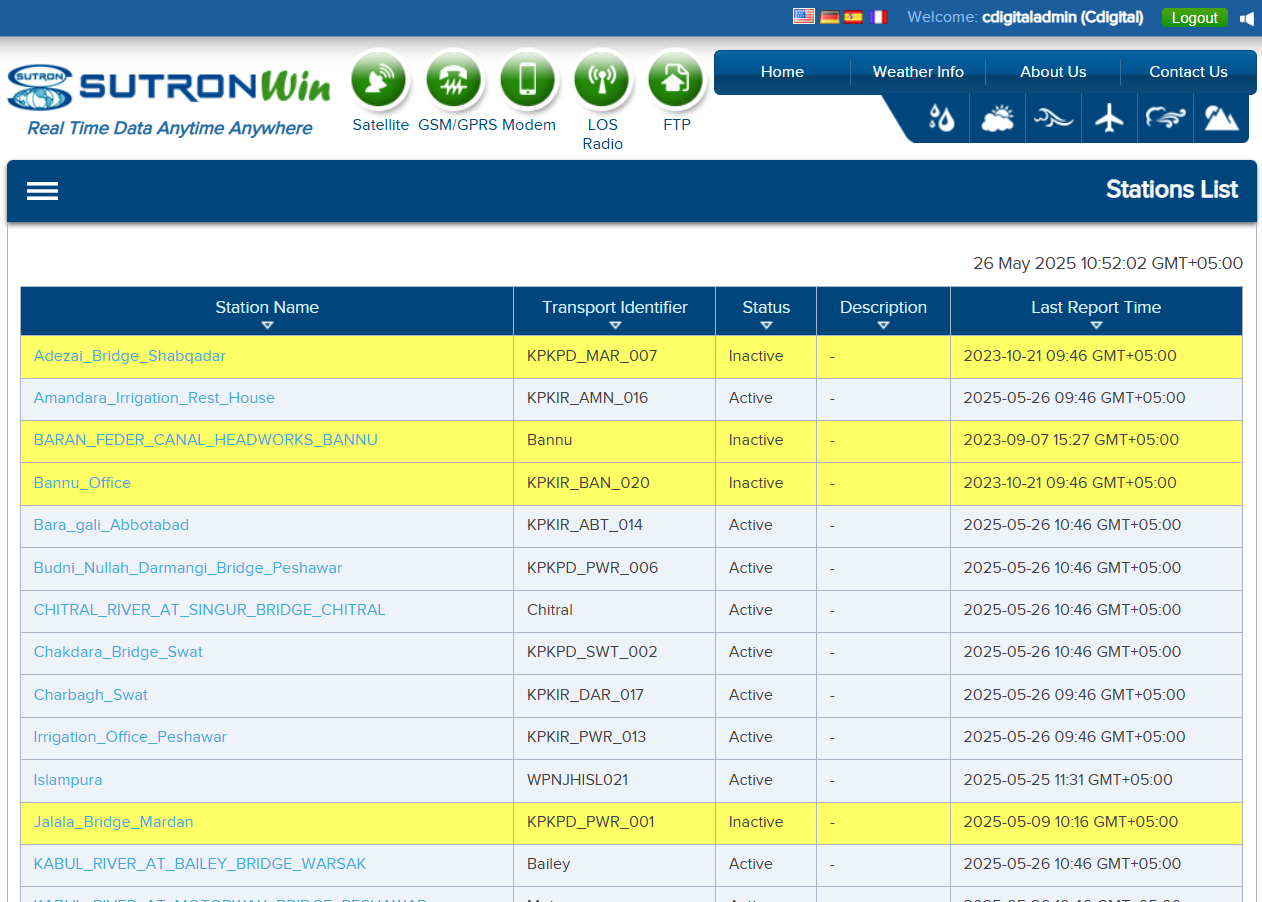Open the Chakdara_Bridge_Swat station link
Image resolution: width=1262 pixels, height=902 pixels.
point(118,652)
